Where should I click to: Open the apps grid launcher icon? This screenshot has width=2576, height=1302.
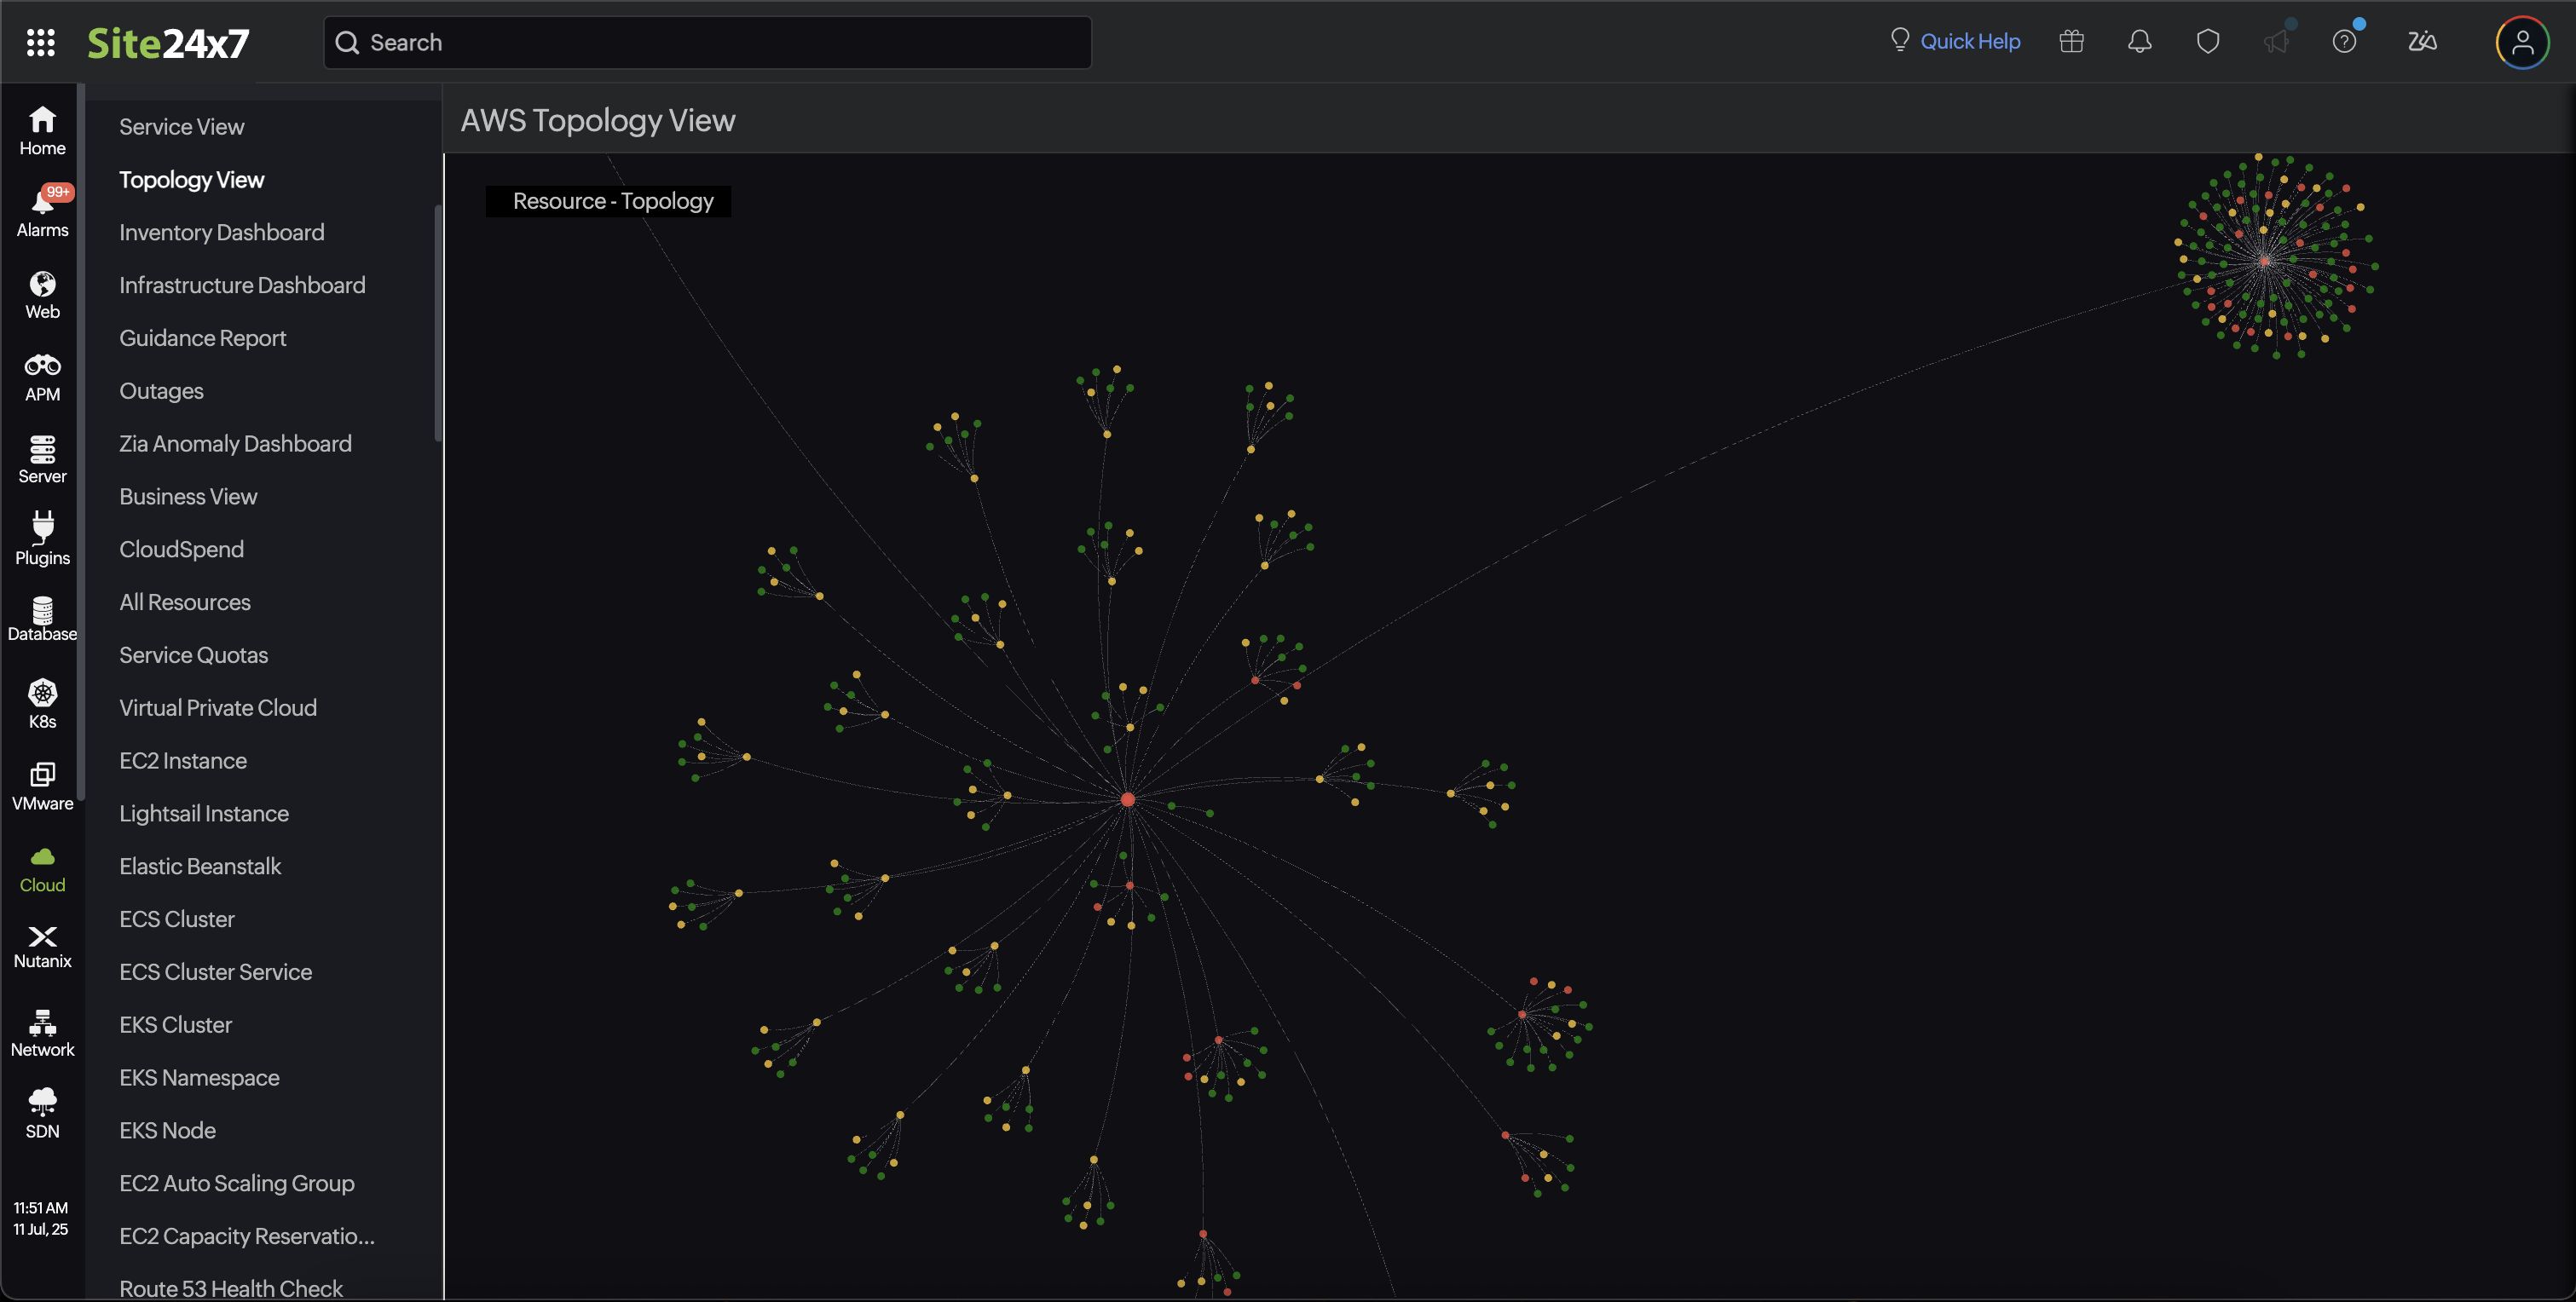click(x=40, y=42)
